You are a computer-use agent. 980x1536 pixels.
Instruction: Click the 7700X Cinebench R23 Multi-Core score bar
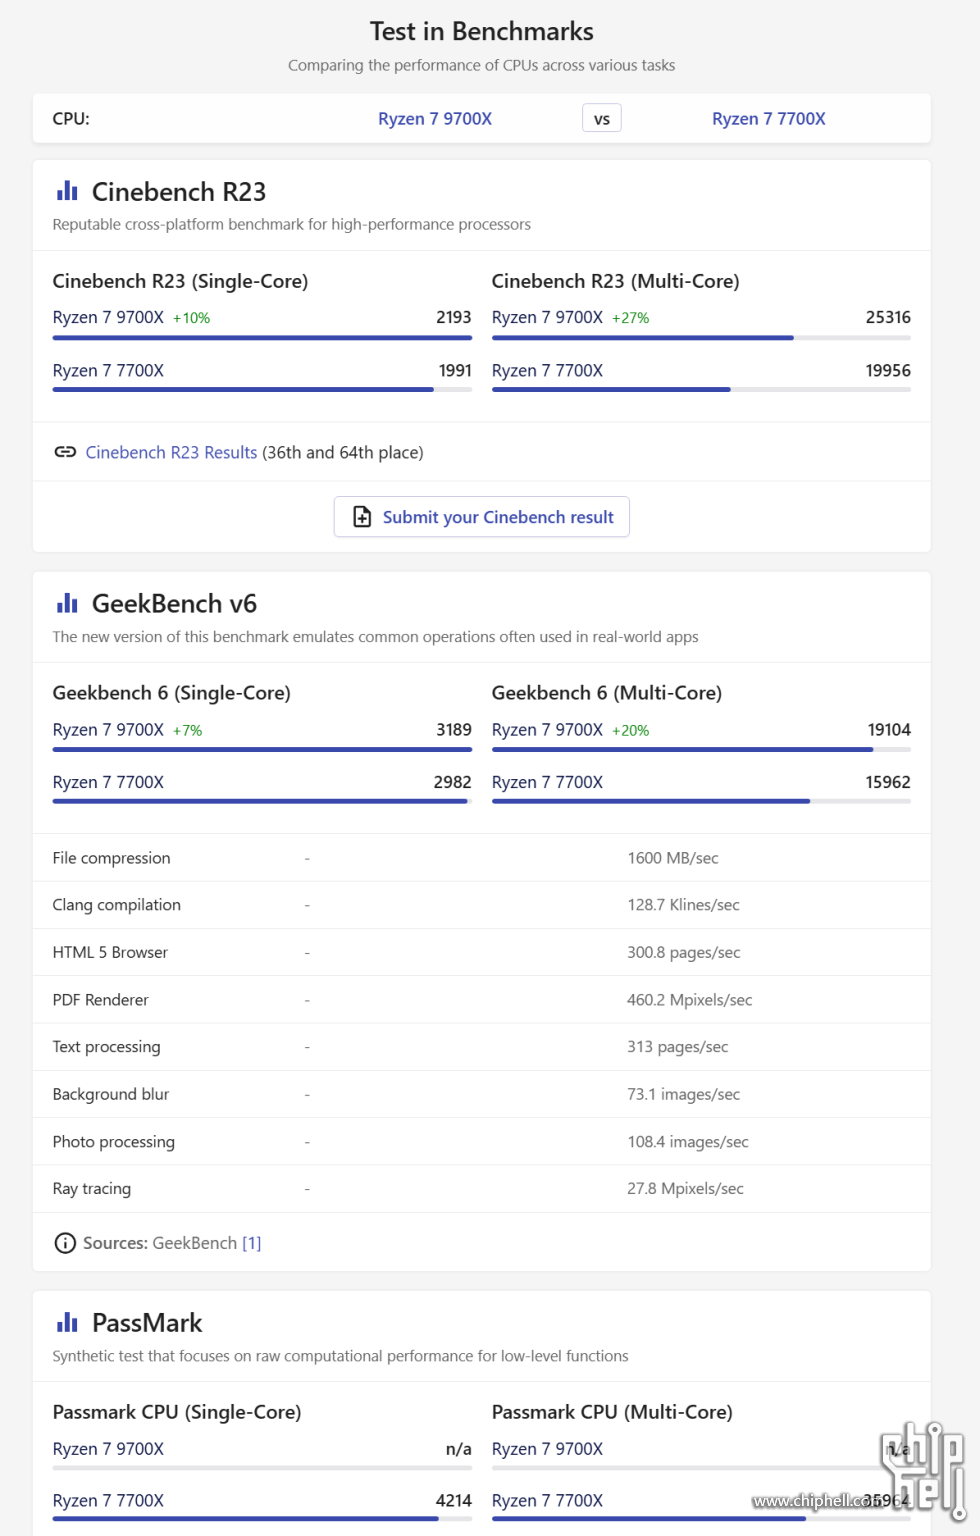[x=701, y=390]
